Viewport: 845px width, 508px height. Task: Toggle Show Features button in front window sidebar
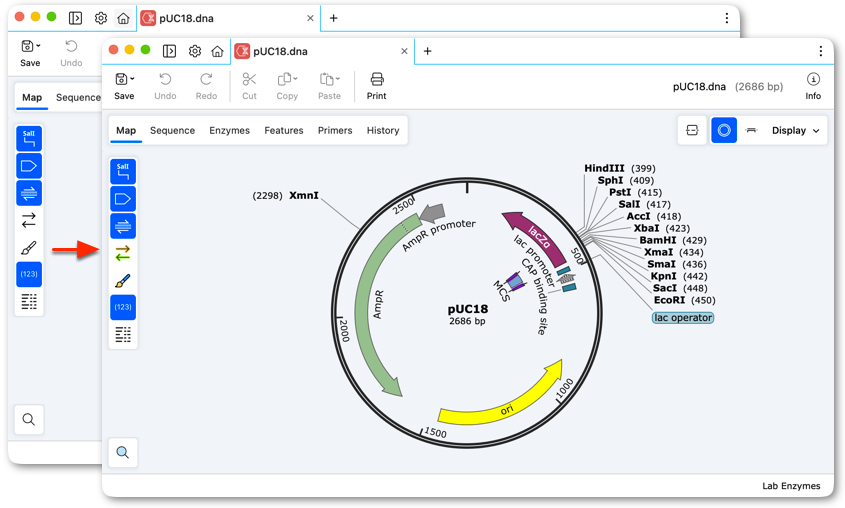(x=123, y=199)
